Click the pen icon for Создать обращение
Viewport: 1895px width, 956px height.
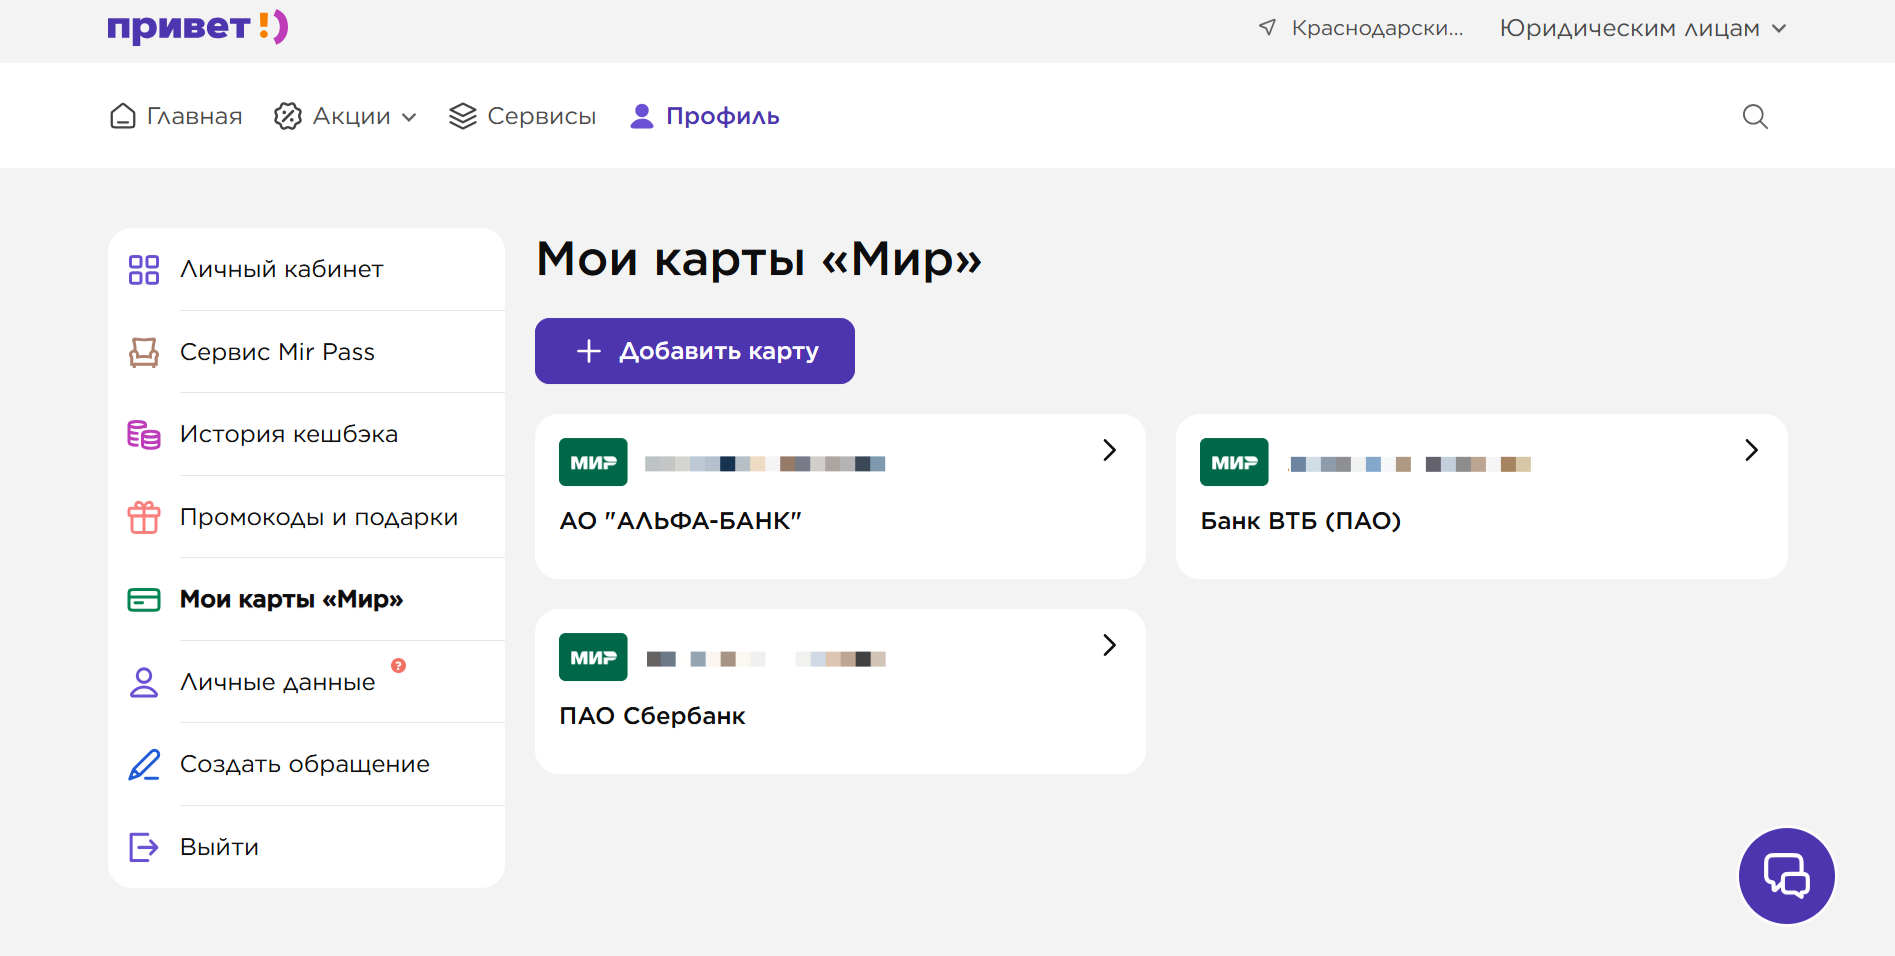(144, 765)
